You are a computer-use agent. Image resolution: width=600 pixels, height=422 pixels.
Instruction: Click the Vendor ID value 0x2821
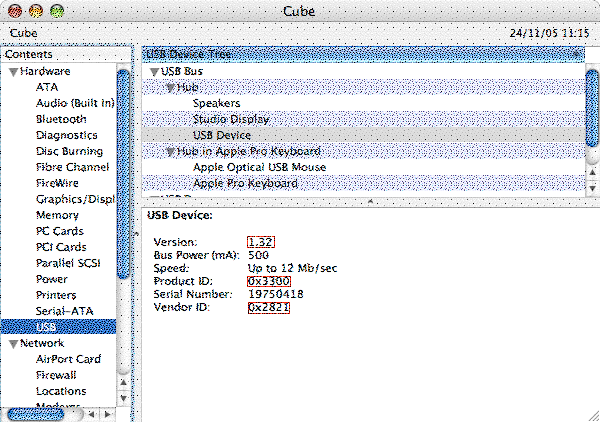click(x=269, y=308)
